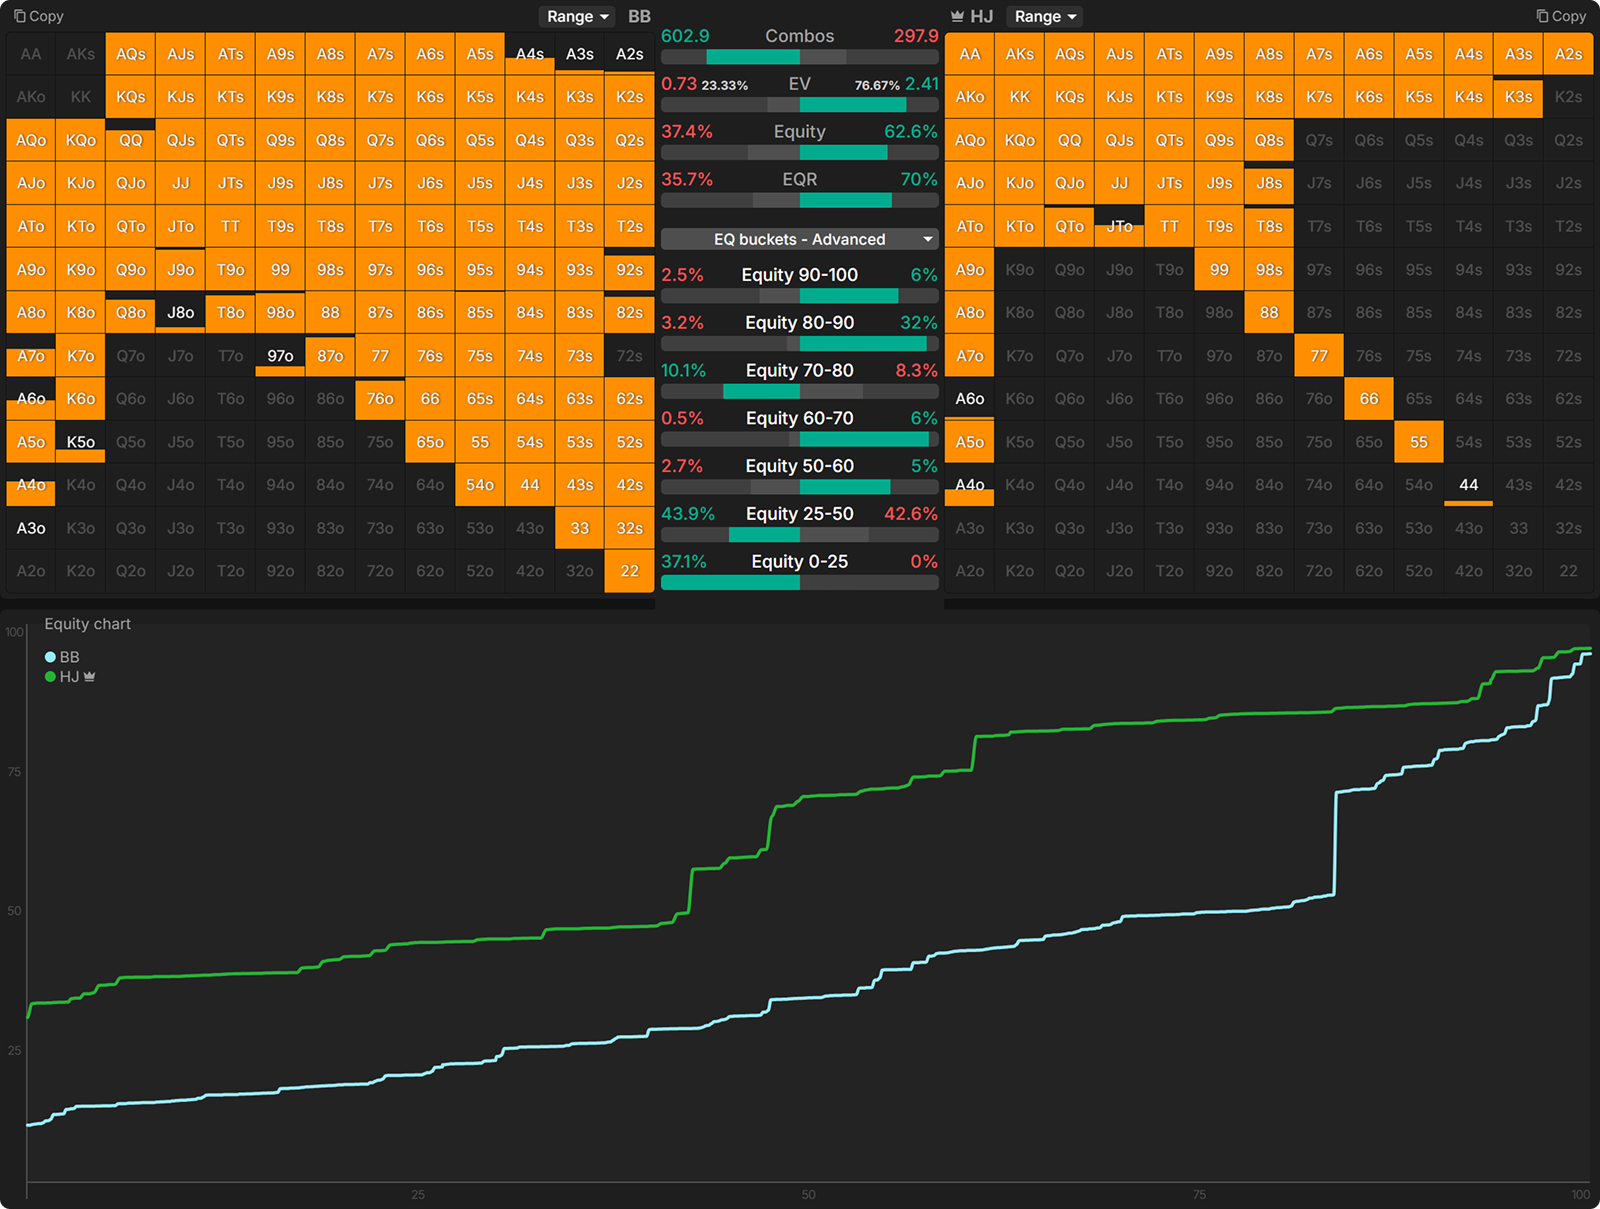This screenshot has height=1209, width=1600.
Task: Select A4o in the HJ matrix
Action: [969, 485]
